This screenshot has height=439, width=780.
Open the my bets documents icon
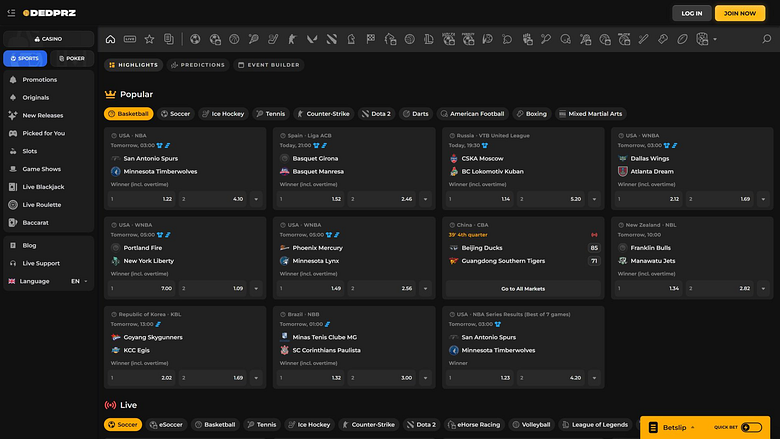click(169, 39)
